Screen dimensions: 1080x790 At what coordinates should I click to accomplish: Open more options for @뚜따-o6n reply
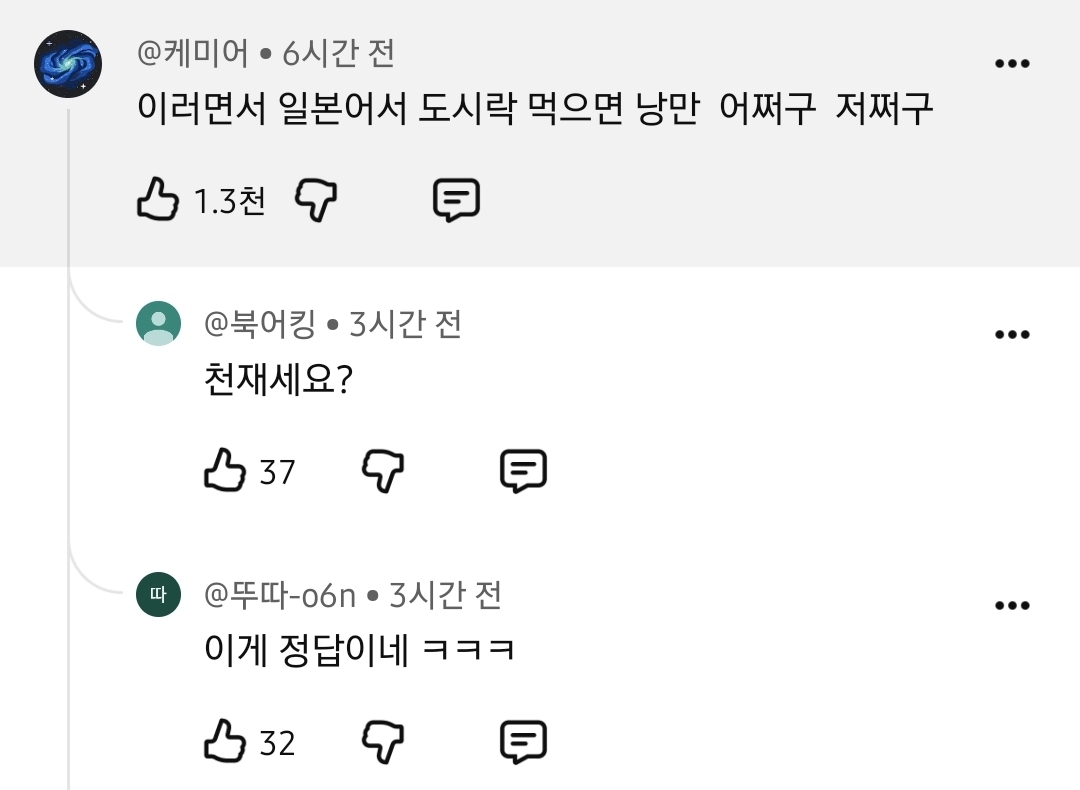coord(1012,606)
